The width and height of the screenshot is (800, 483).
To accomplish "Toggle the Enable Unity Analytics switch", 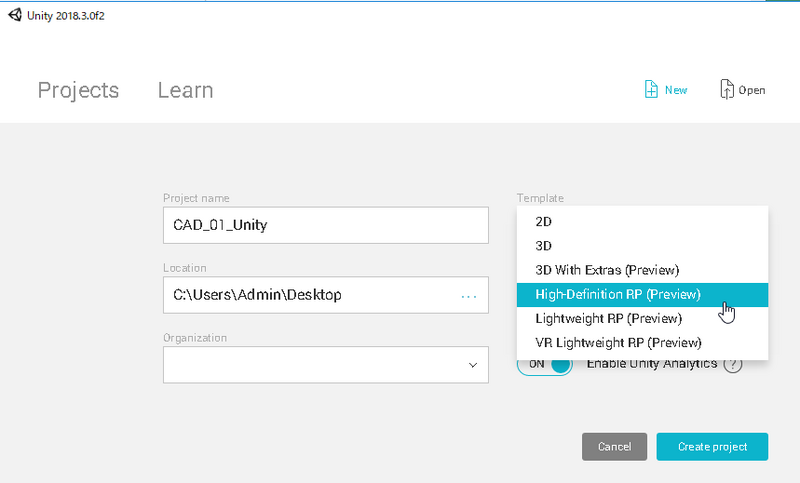I will (x=544, y=364).
